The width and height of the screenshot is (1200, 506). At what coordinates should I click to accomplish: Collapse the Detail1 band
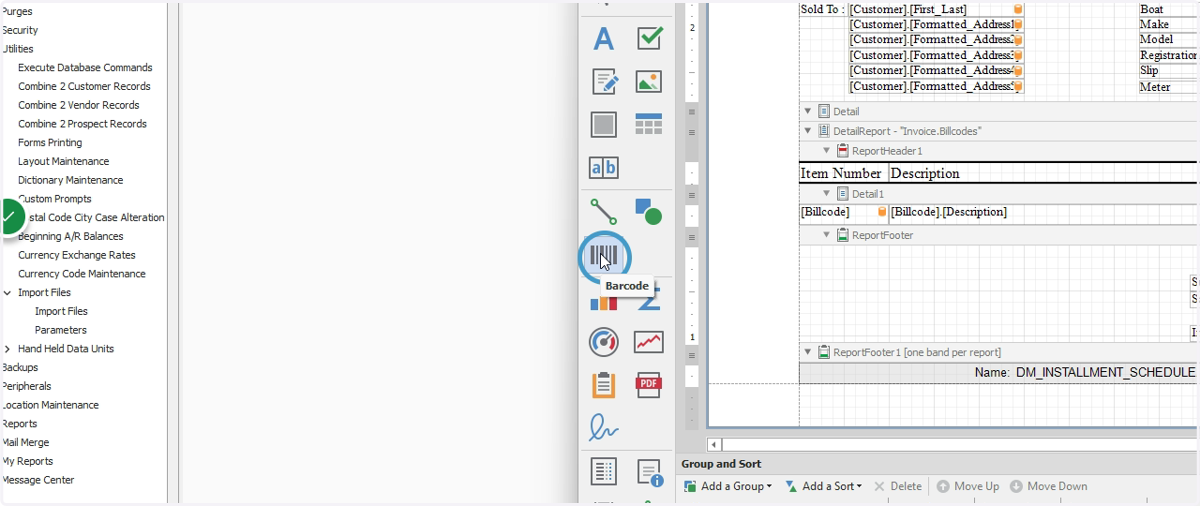[x=827, y=193]
